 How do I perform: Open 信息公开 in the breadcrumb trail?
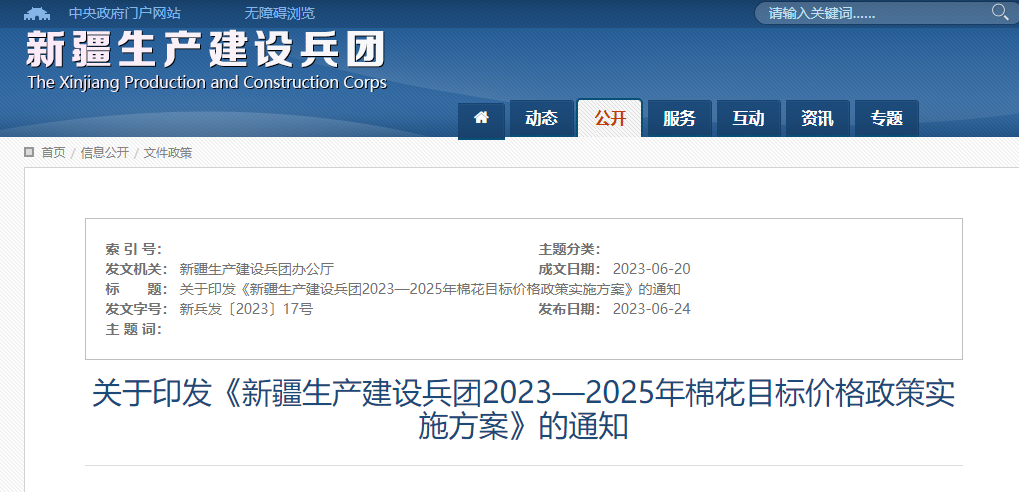click(105, 153)
